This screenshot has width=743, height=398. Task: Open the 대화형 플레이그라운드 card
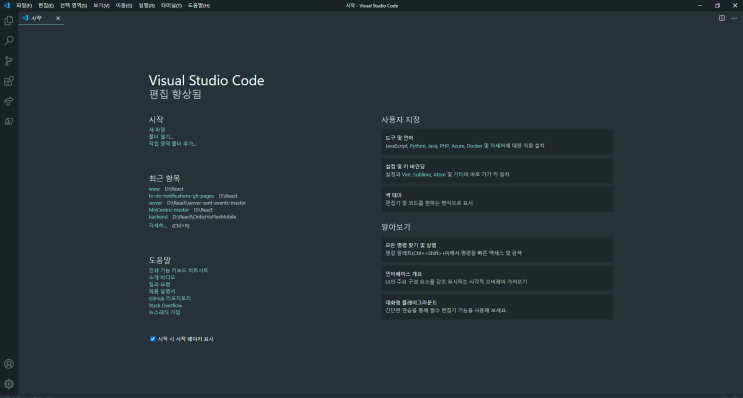(x=497, y=307)
